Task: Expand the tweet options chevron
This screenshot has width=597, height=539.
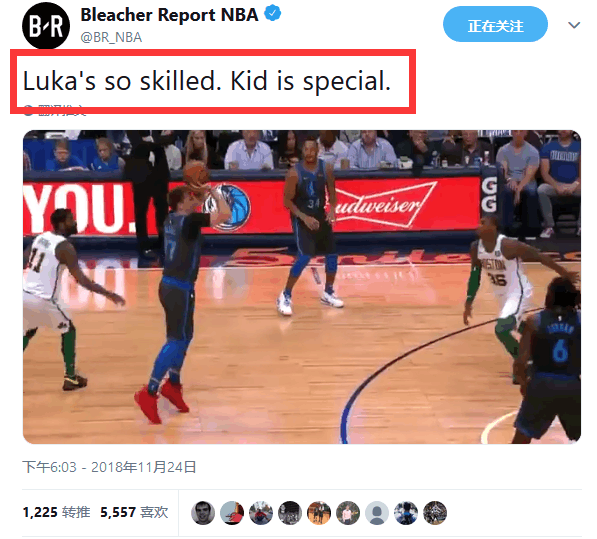Action: tap(574, 25)
